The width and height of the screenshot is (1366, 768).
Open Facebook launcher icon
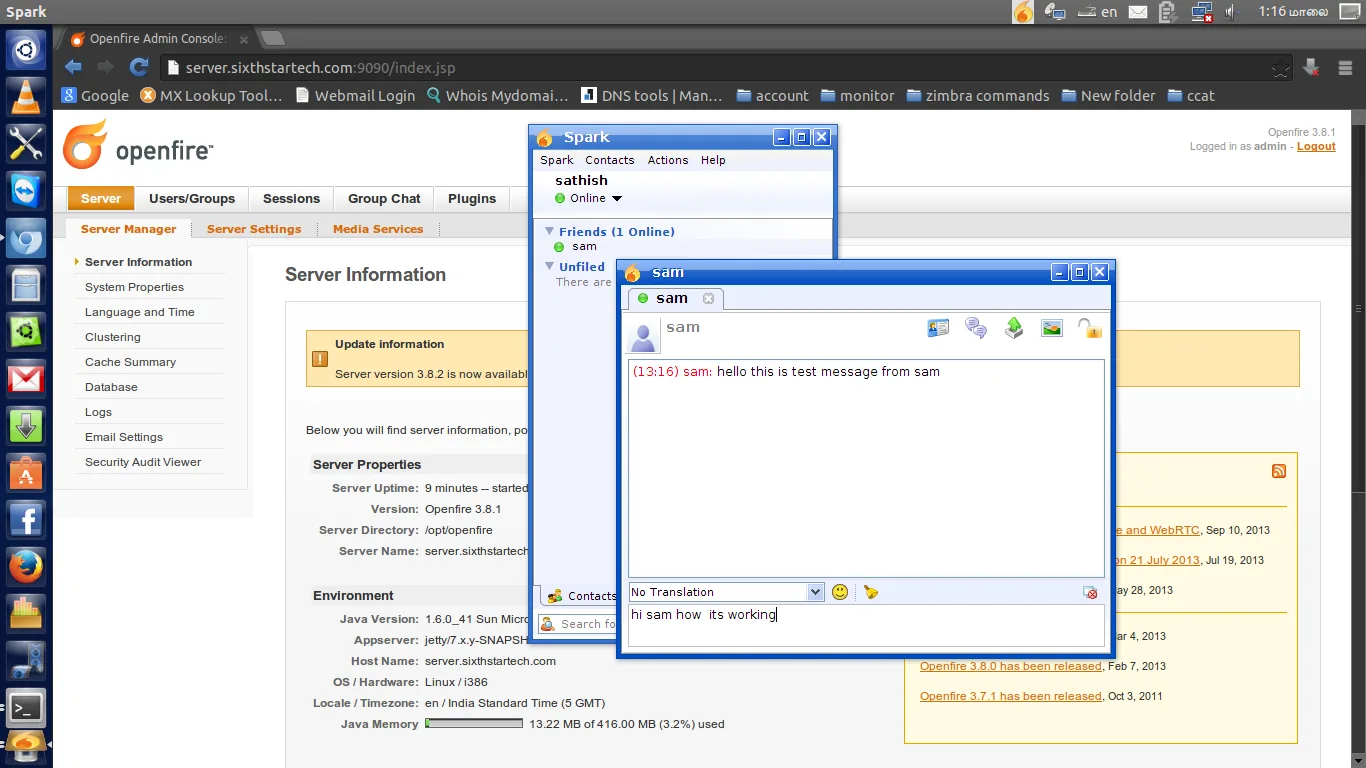[26, 520]
